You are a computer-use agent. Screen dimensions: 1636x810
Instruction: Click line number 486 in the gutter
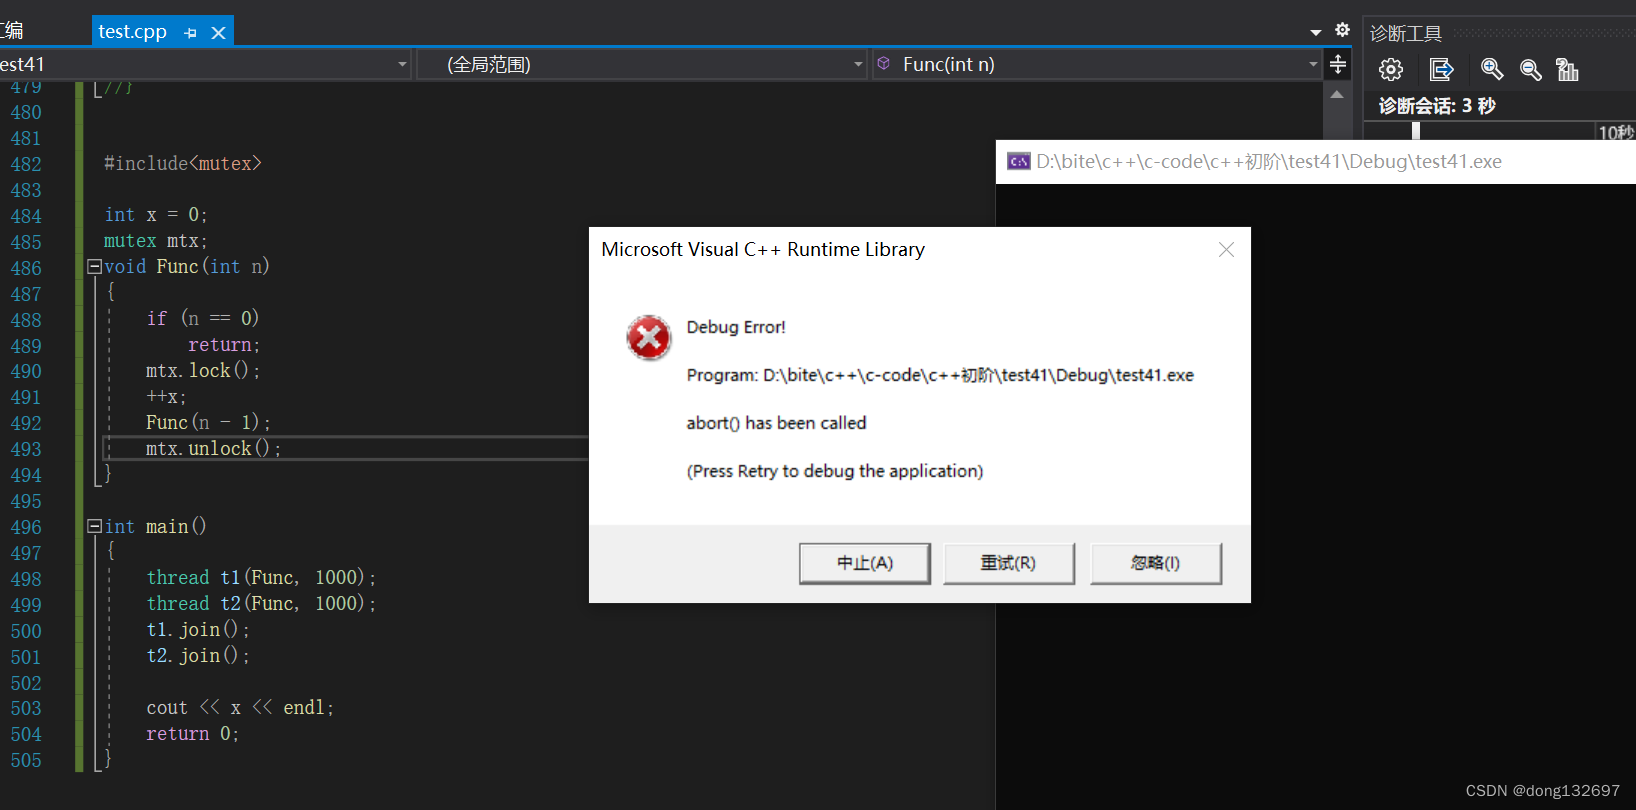pyautogui.click(x=26, y=268)
